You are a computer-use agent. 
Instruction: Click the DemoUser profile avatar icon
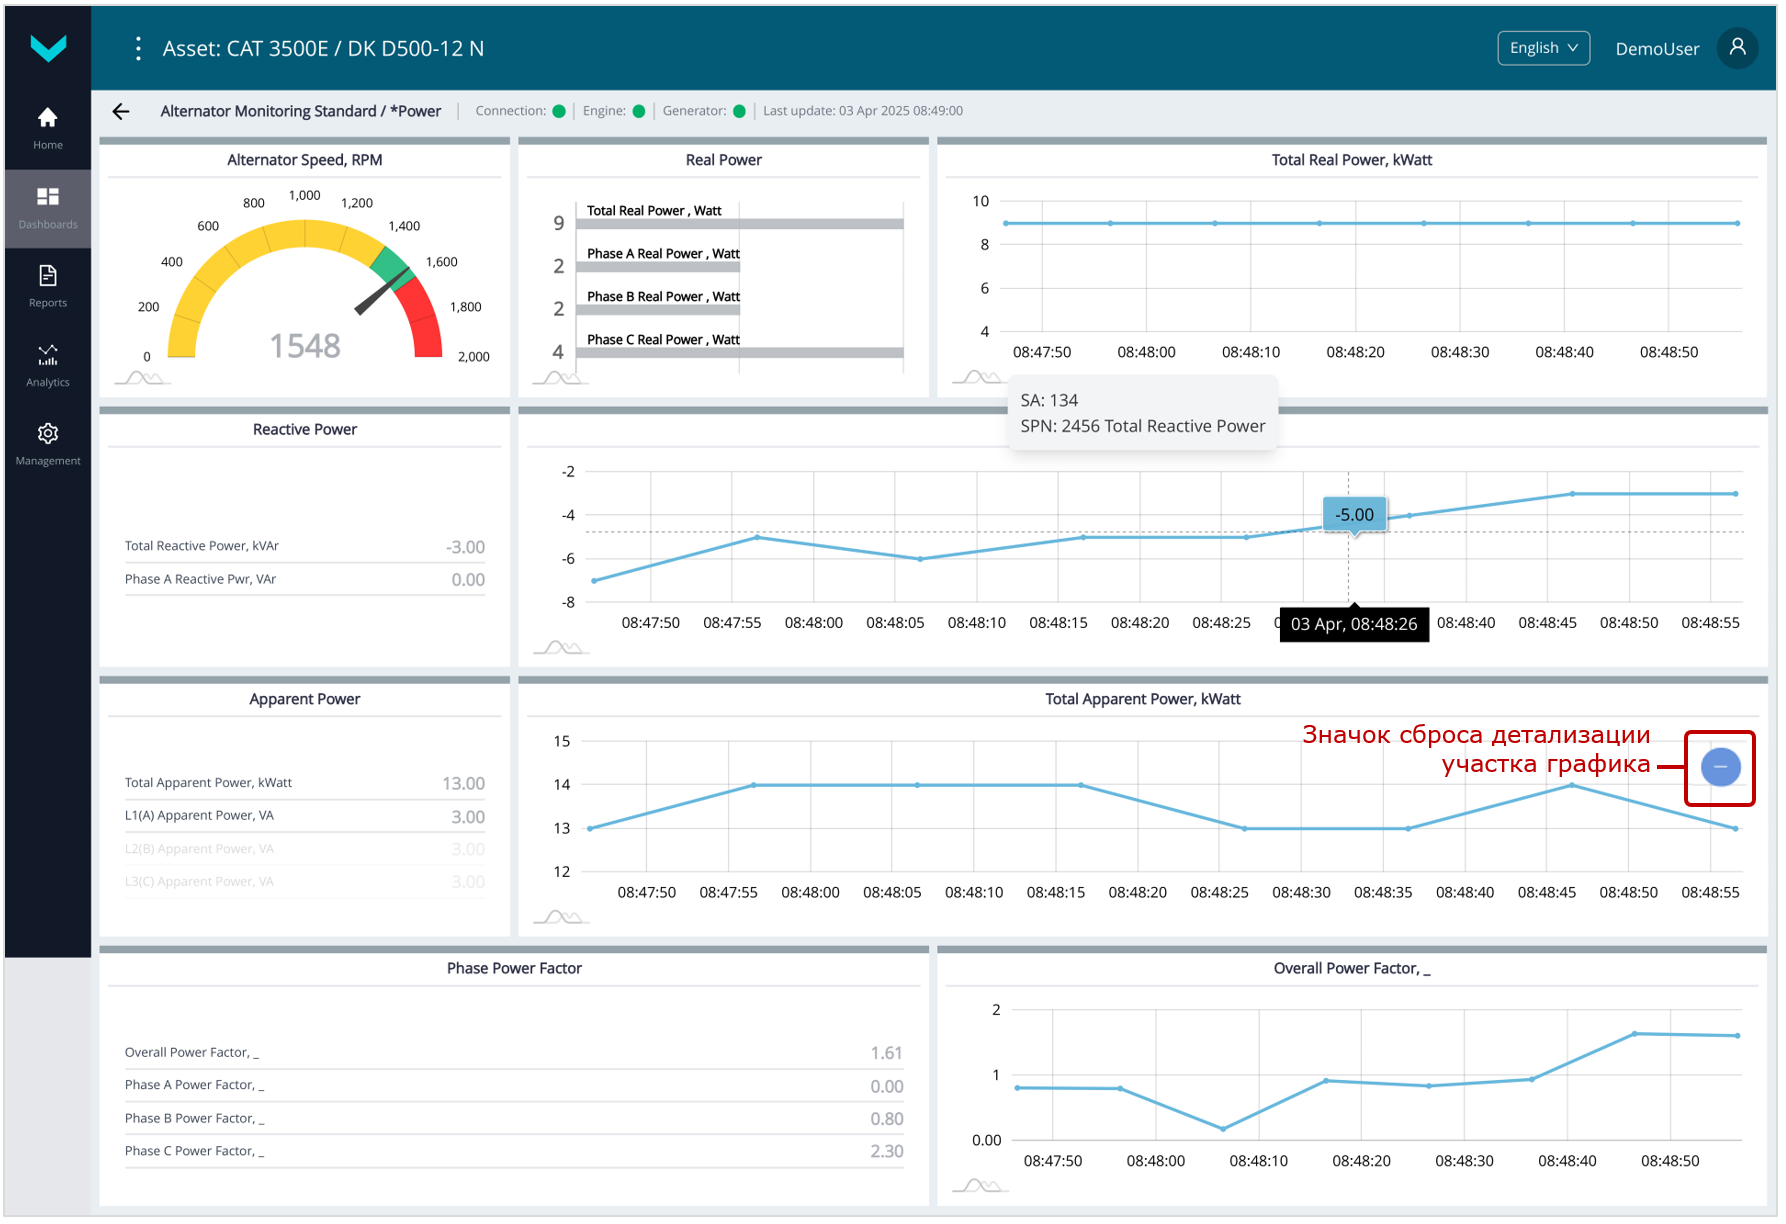click(x=1737, y=48)
